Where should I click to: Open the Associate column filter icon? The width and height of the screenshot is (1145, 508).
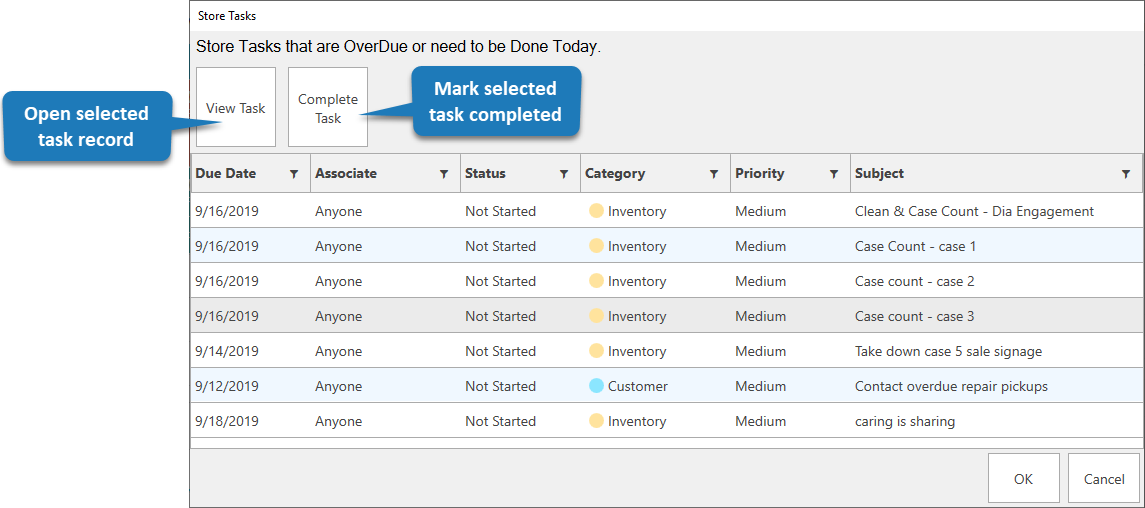point(444,174)
